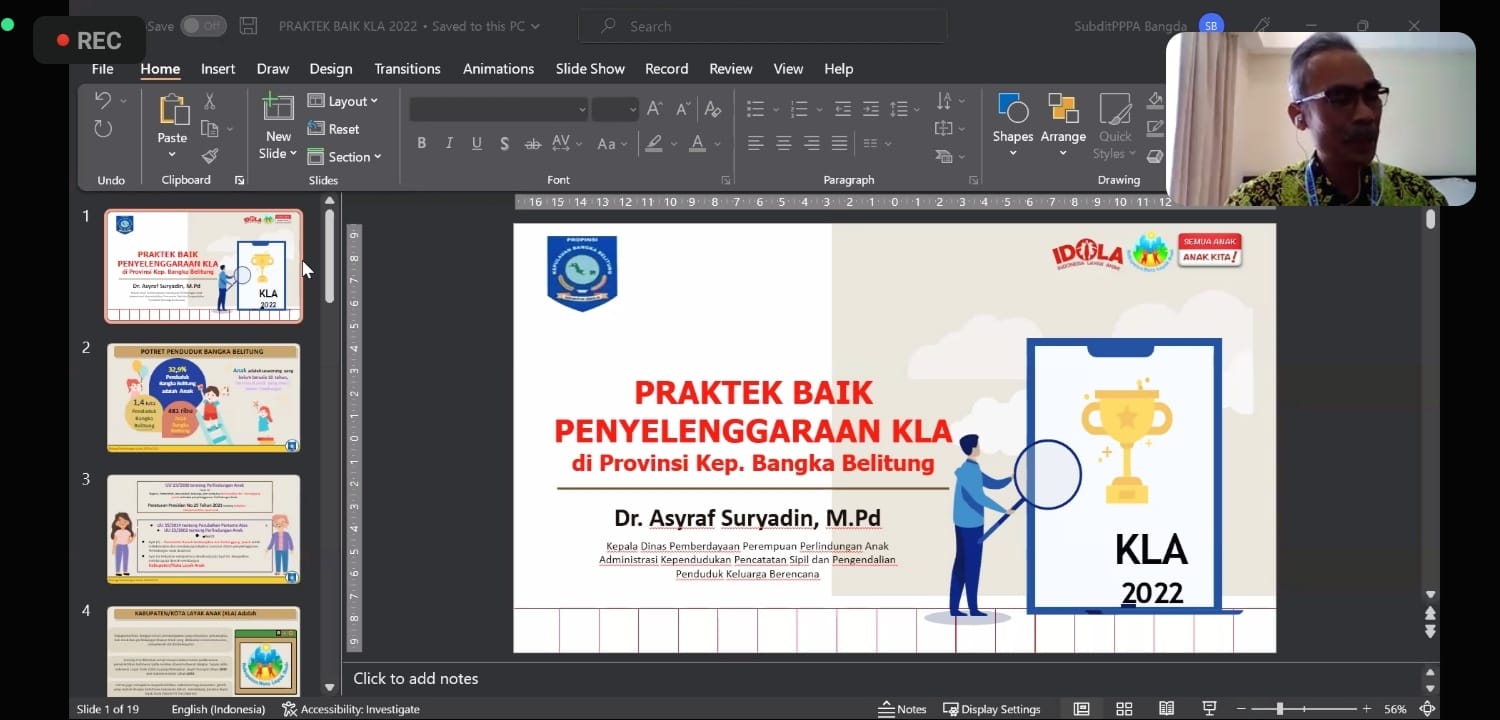
Task: Click the Redo arrow icon
Action: (x=103, y=129)
